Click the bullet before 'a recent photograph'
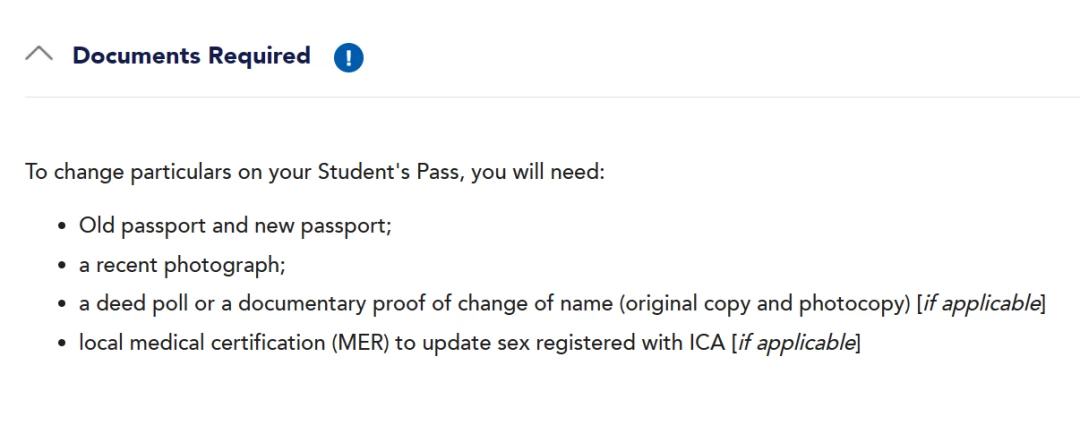Viewport: 1080px width, 425px height. tap(63, 265)
